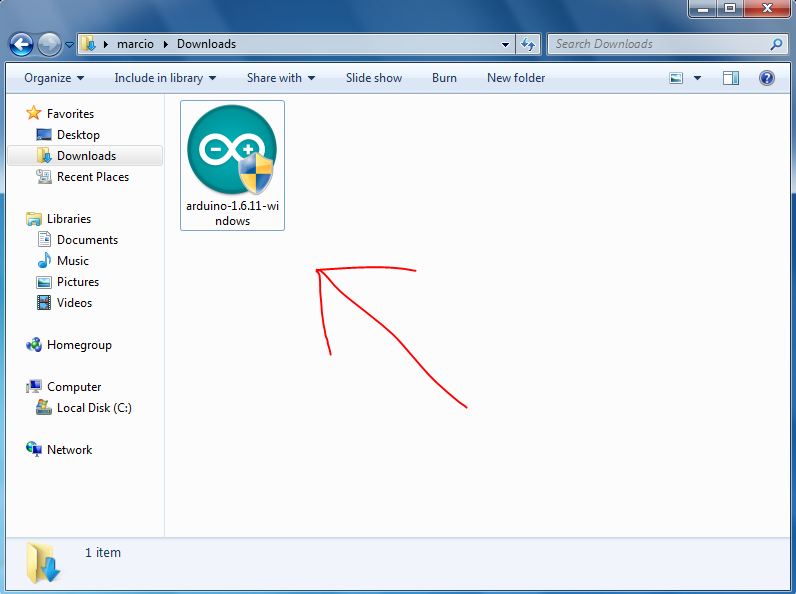796x594 pixels.
Task: Change the view with the view icon
Action: coord(676,78)
